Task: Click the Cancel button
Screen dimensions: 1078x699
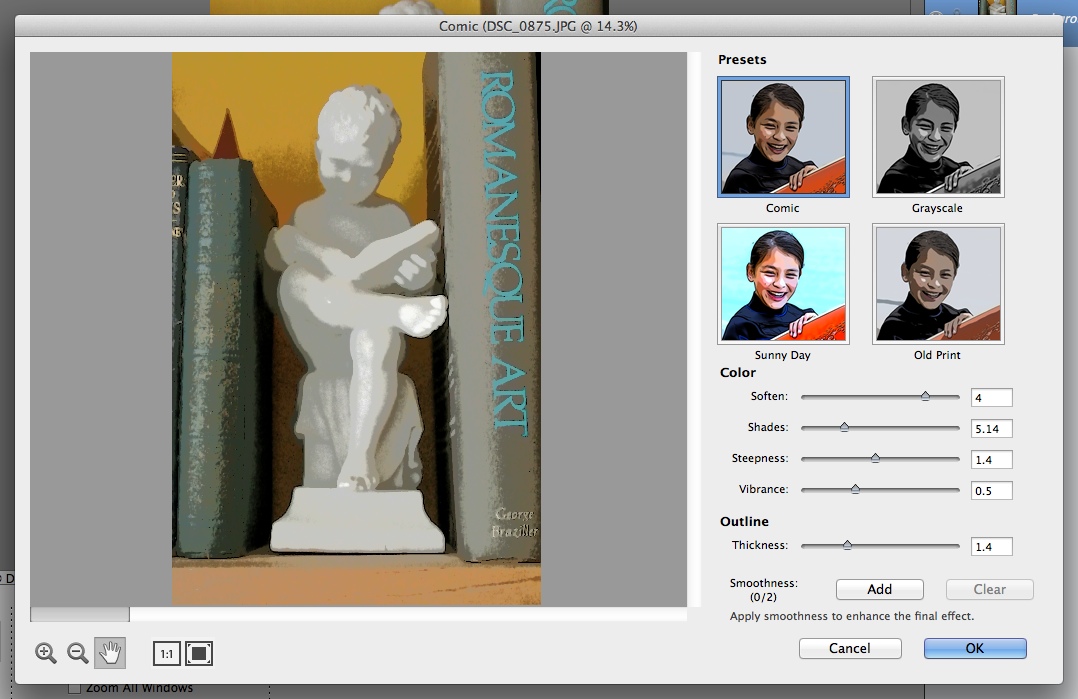Action: (850, 648)
